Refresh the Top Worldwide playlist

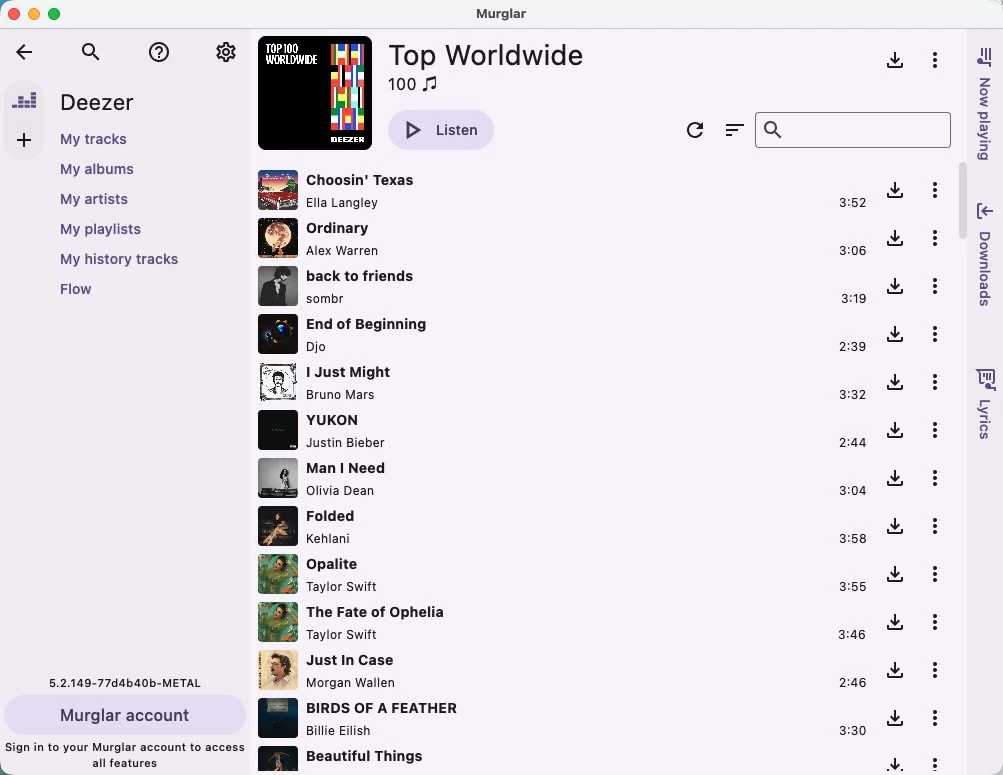pyautogui.click(x=695, y=130)
